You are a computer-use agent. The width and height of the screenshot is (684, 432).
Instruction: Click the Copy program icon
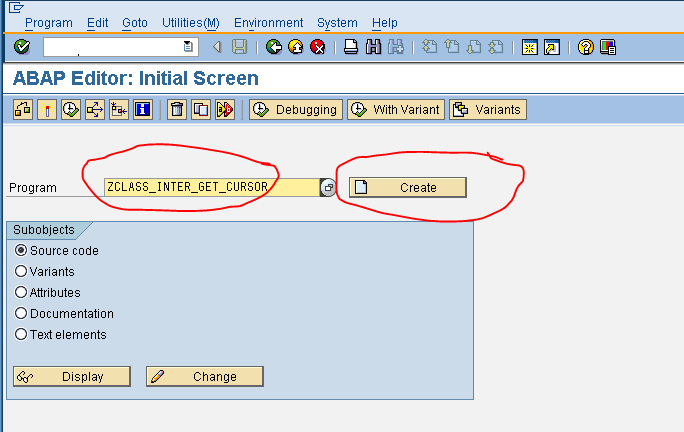pos(201,110)
